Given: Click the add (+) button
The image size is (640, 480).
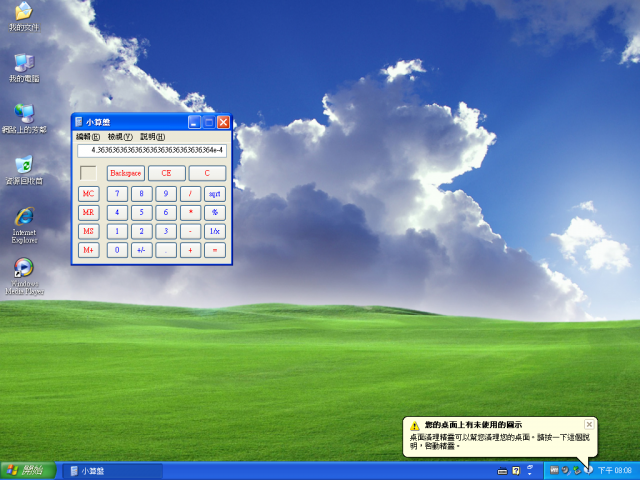Looking at the screenshot, I should tap(191, 250).
